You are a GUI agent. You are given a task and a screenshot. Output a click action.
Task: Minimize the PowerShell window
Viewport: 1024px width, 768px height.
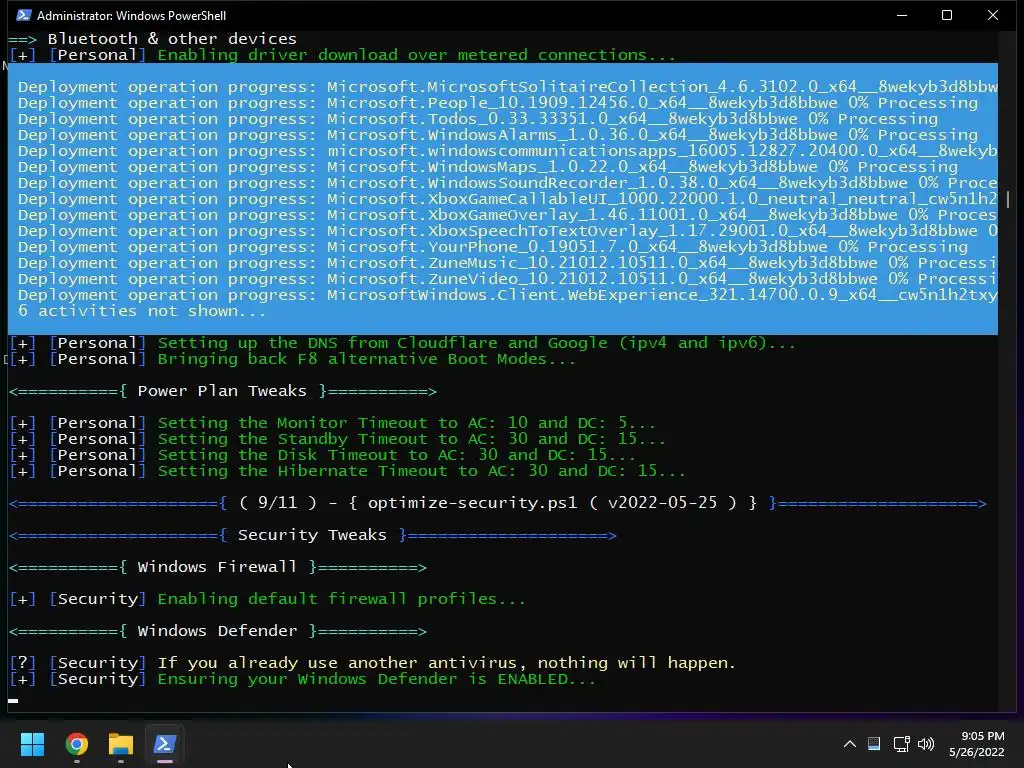902,15
